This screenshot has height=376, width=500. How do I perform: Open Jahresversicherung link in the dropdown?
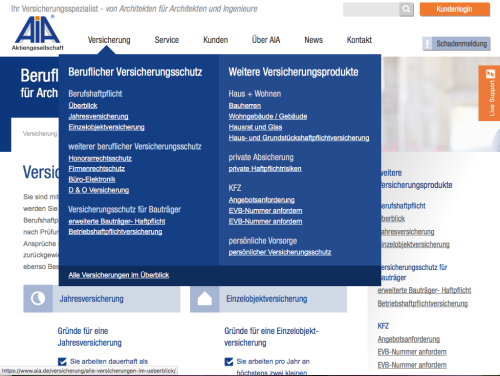98,116
